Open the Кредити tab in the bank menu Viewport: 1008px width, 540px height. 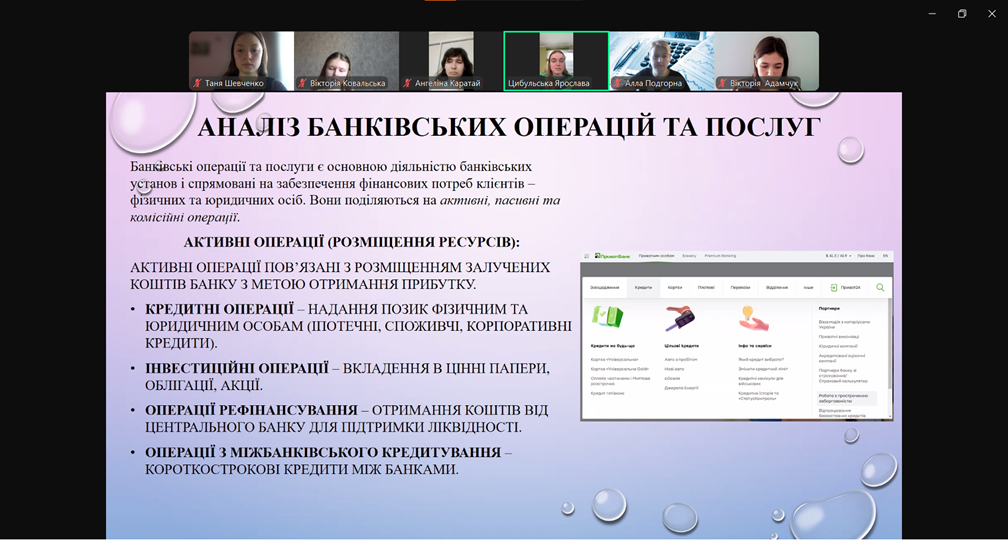pyautogui.click(x=642, y=288)
